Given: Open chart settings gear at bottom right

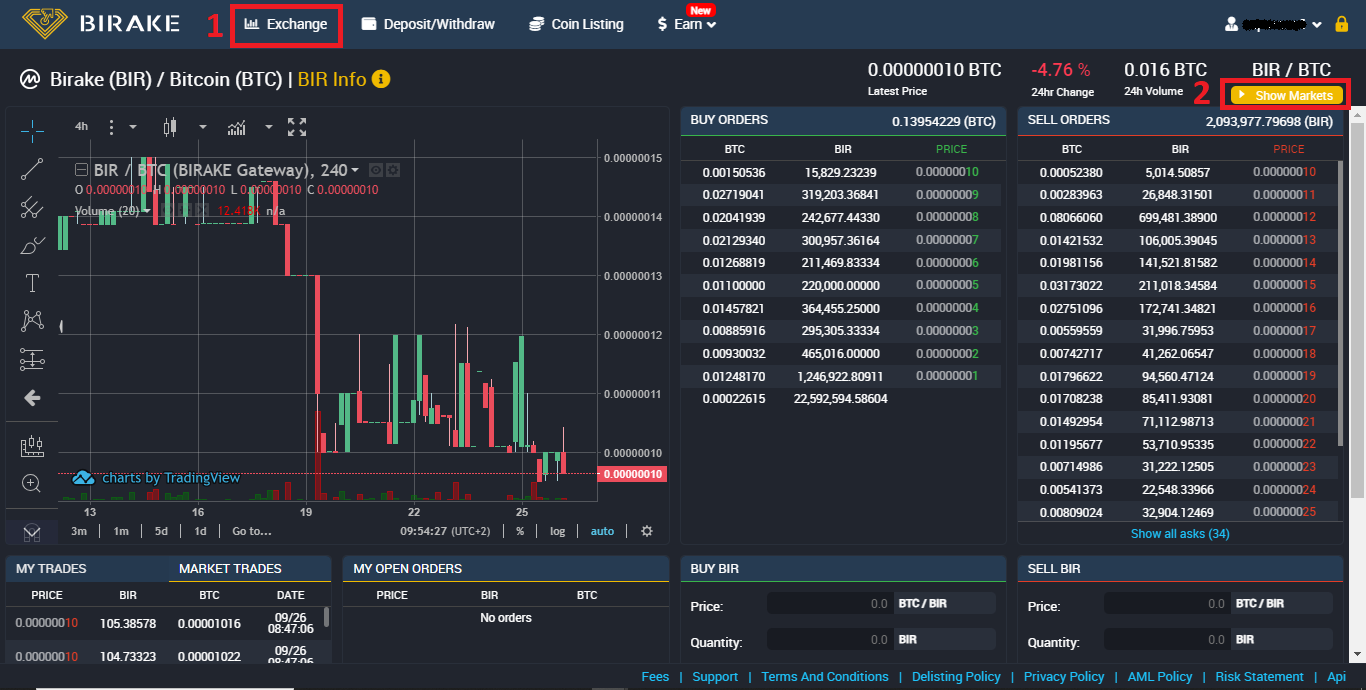Looking at the screenshot, I should point(647,531).
